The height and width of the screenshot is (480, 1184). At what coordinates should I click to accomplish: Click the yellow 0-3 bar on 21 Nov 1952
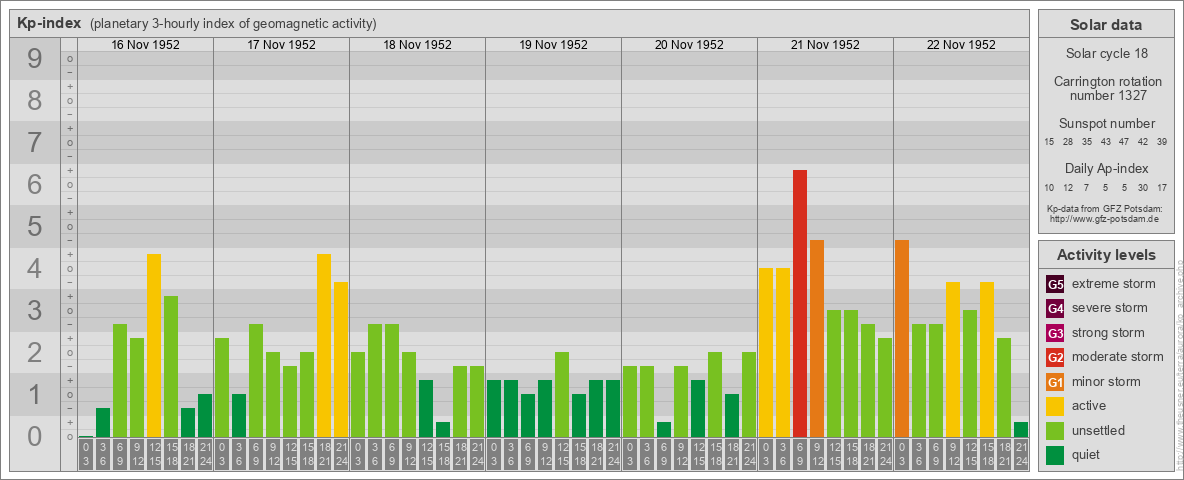[766, 352]
